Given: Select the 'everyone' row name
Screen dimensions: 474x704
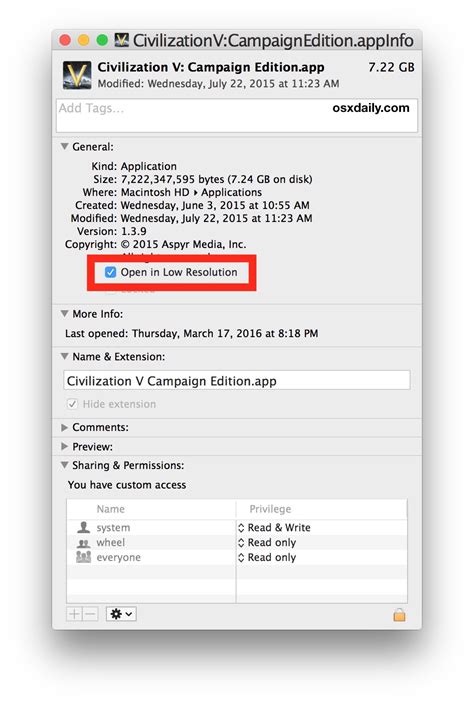Looking at the screenshot, I should [118, 557].
